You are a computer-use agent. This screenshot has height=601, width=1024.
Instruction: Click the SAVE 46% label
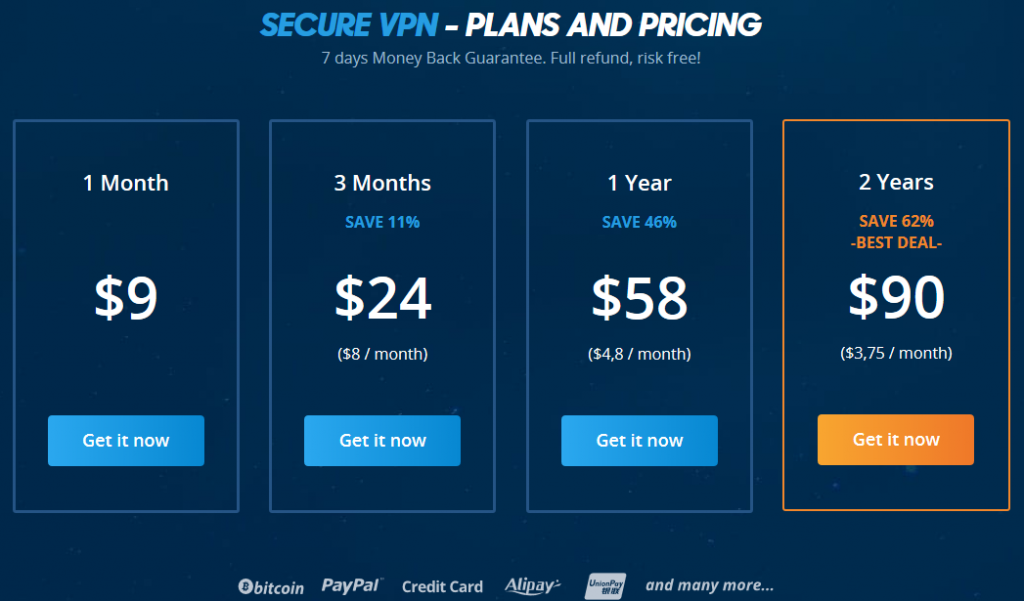click(639, 222)
